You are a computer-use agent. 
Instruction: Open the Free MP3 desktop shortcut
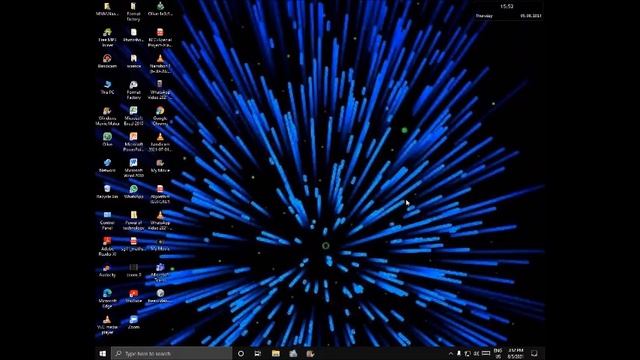[x=107, y=38]
